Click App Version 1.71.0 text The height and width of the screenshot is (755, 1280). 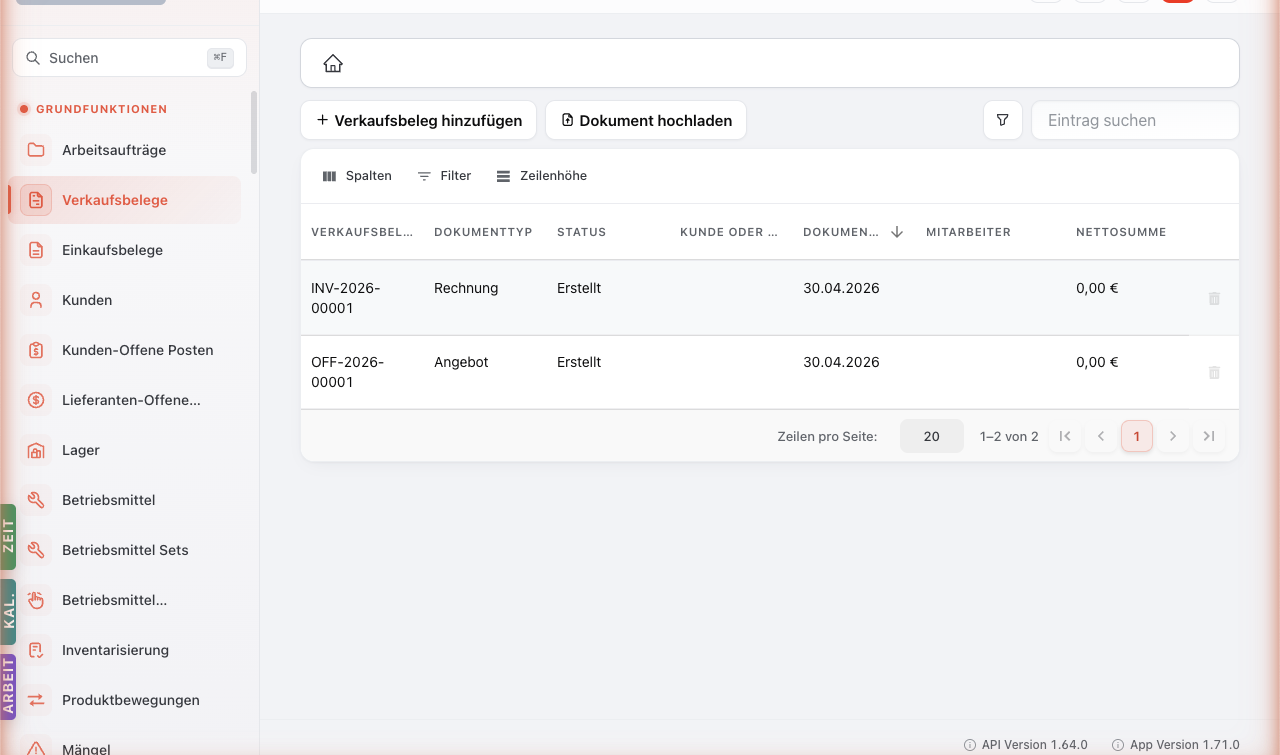(1184, 745)
